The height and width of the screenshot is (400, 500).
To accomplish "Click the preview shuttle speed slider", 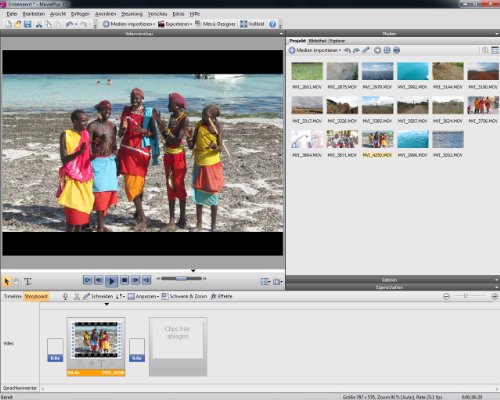I will pyautogui.click(x=181, y=278).
